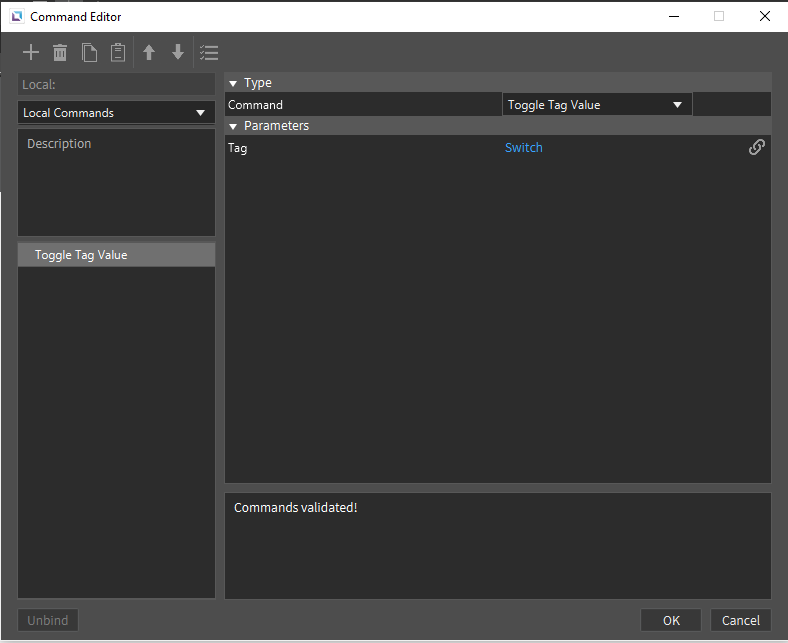Image resolution: width=788 pixels, height=643 pixels.
Task: Open the Local Commands dropdown
Action: tap(116, 113)
